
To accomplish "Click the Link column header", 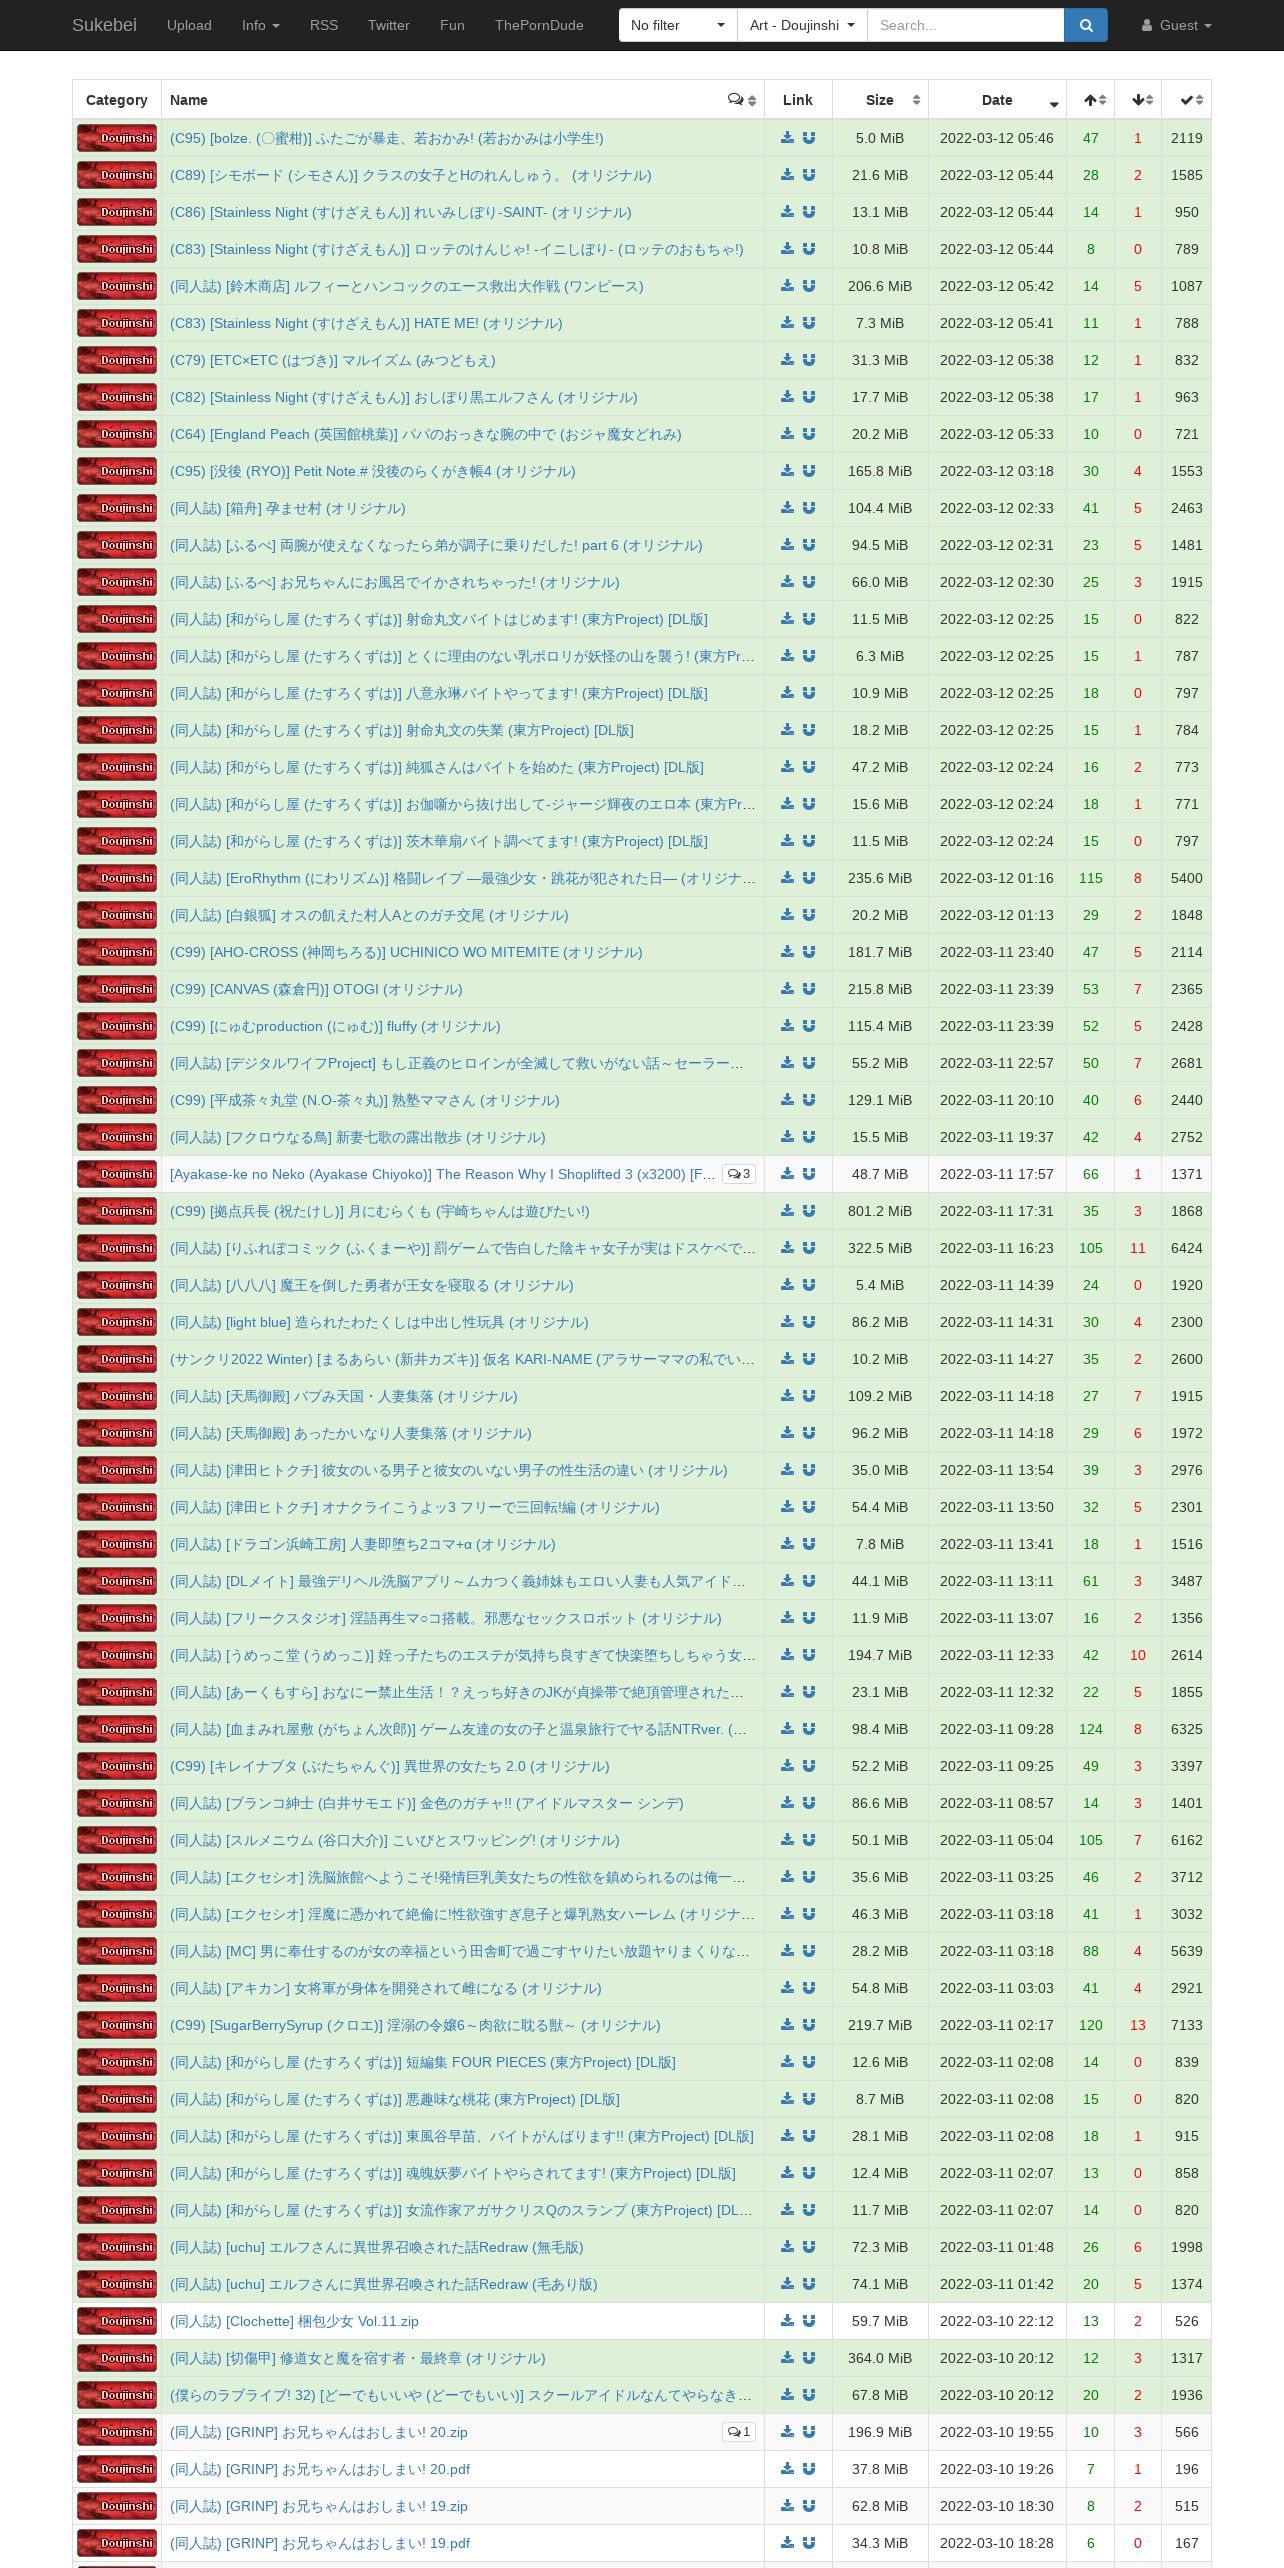I will (x=798, y=100).
